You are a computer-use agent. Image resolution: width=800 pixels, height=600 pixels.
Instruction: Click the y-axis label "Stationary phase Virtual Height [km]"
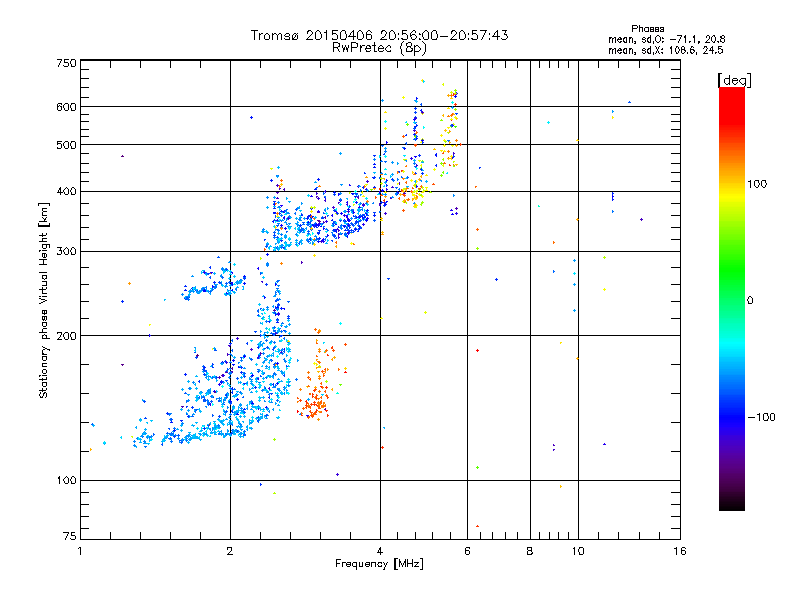(43, 300)
